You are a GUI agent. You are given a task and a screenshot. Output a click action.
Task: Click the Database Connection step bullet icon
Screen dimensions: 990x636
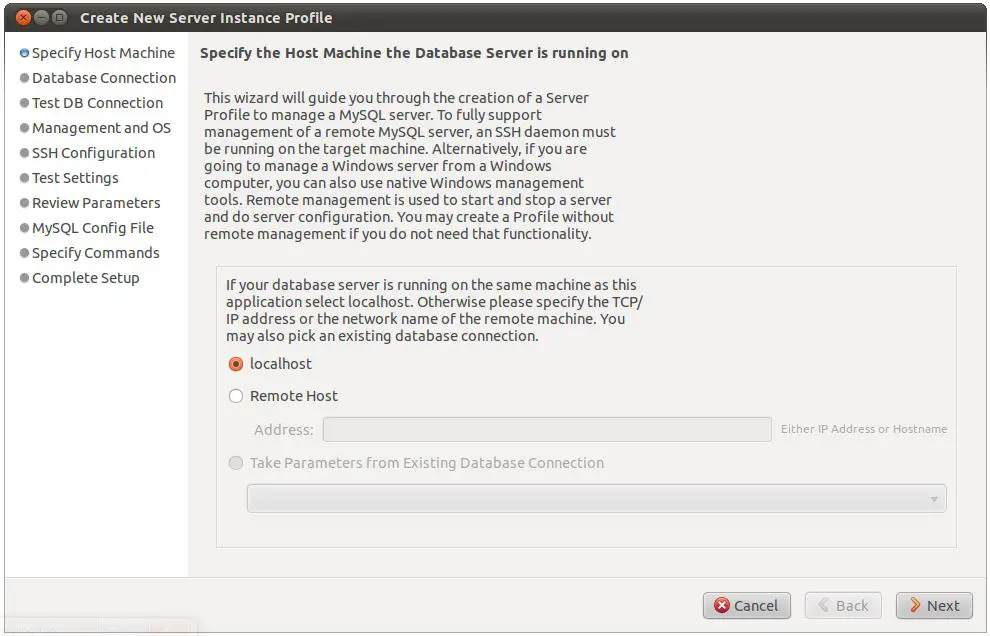[24, 78]
